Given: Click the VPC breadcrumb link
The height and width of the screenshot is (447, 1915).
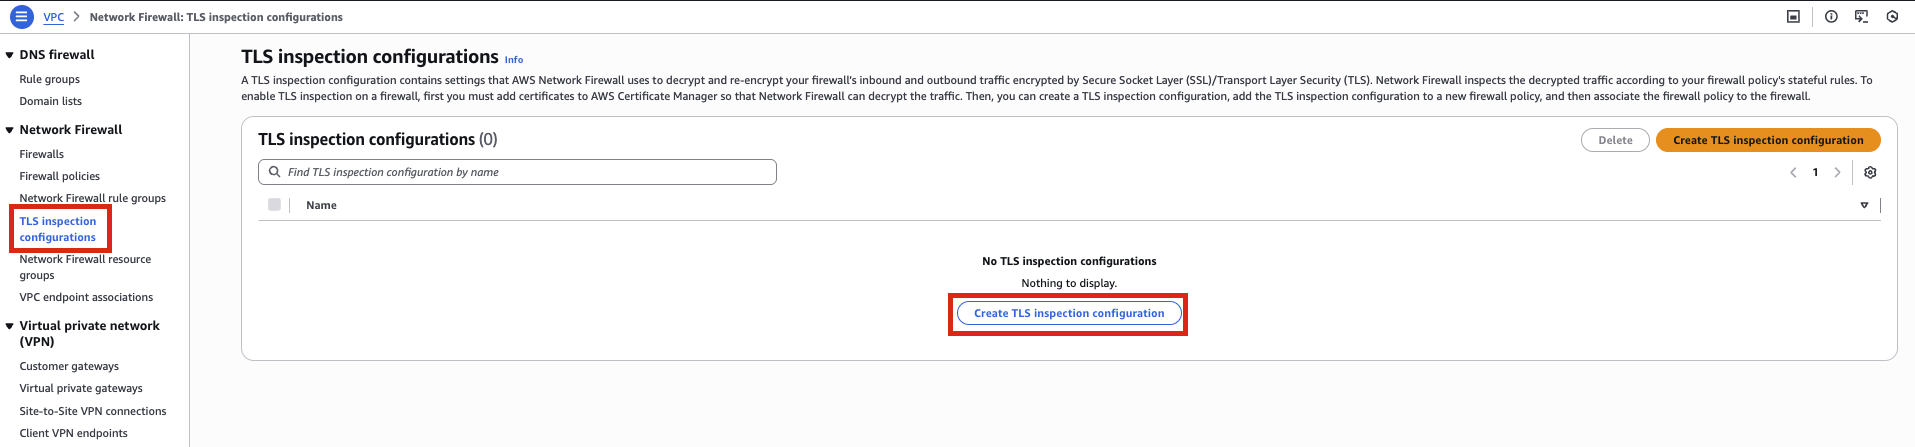Looking at the screenshot, I should 54,17.
